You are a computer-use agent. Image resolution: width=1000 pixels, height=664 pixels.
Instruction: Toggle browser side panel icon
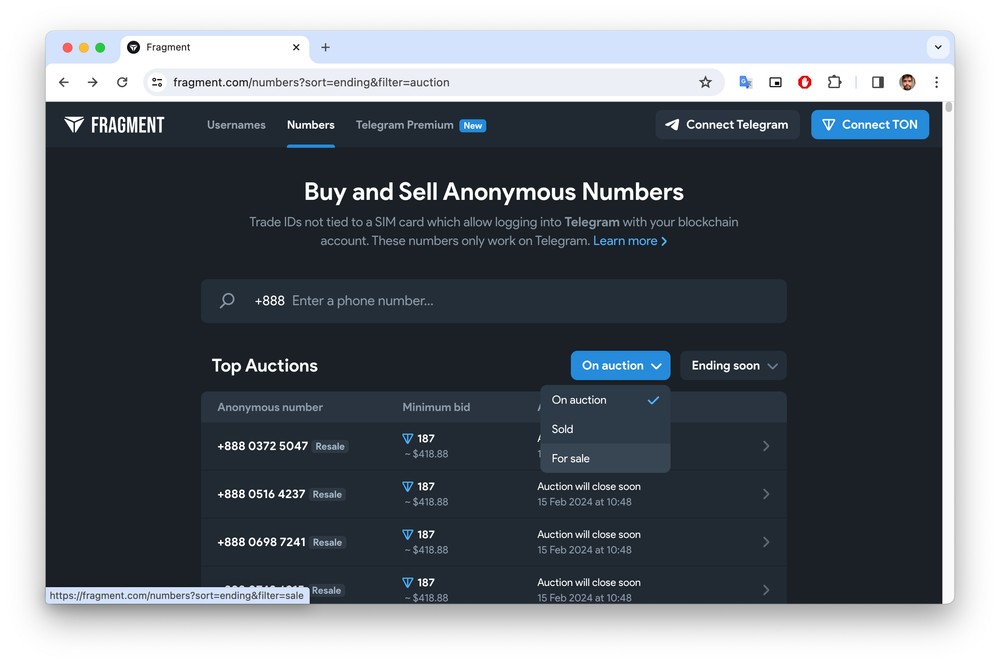pyautogui.click(x=878, y=82)
